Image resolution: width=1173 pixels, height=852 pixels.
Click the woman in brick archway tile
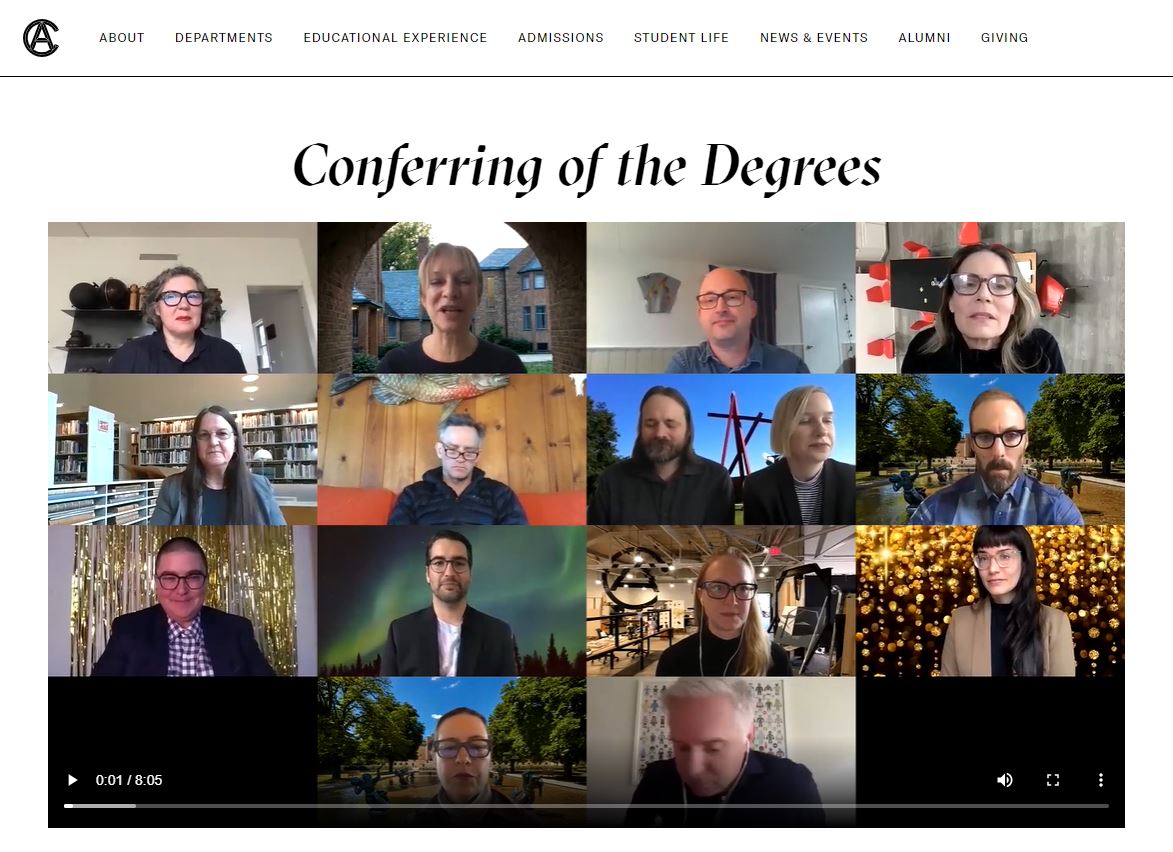pos(452,298)
